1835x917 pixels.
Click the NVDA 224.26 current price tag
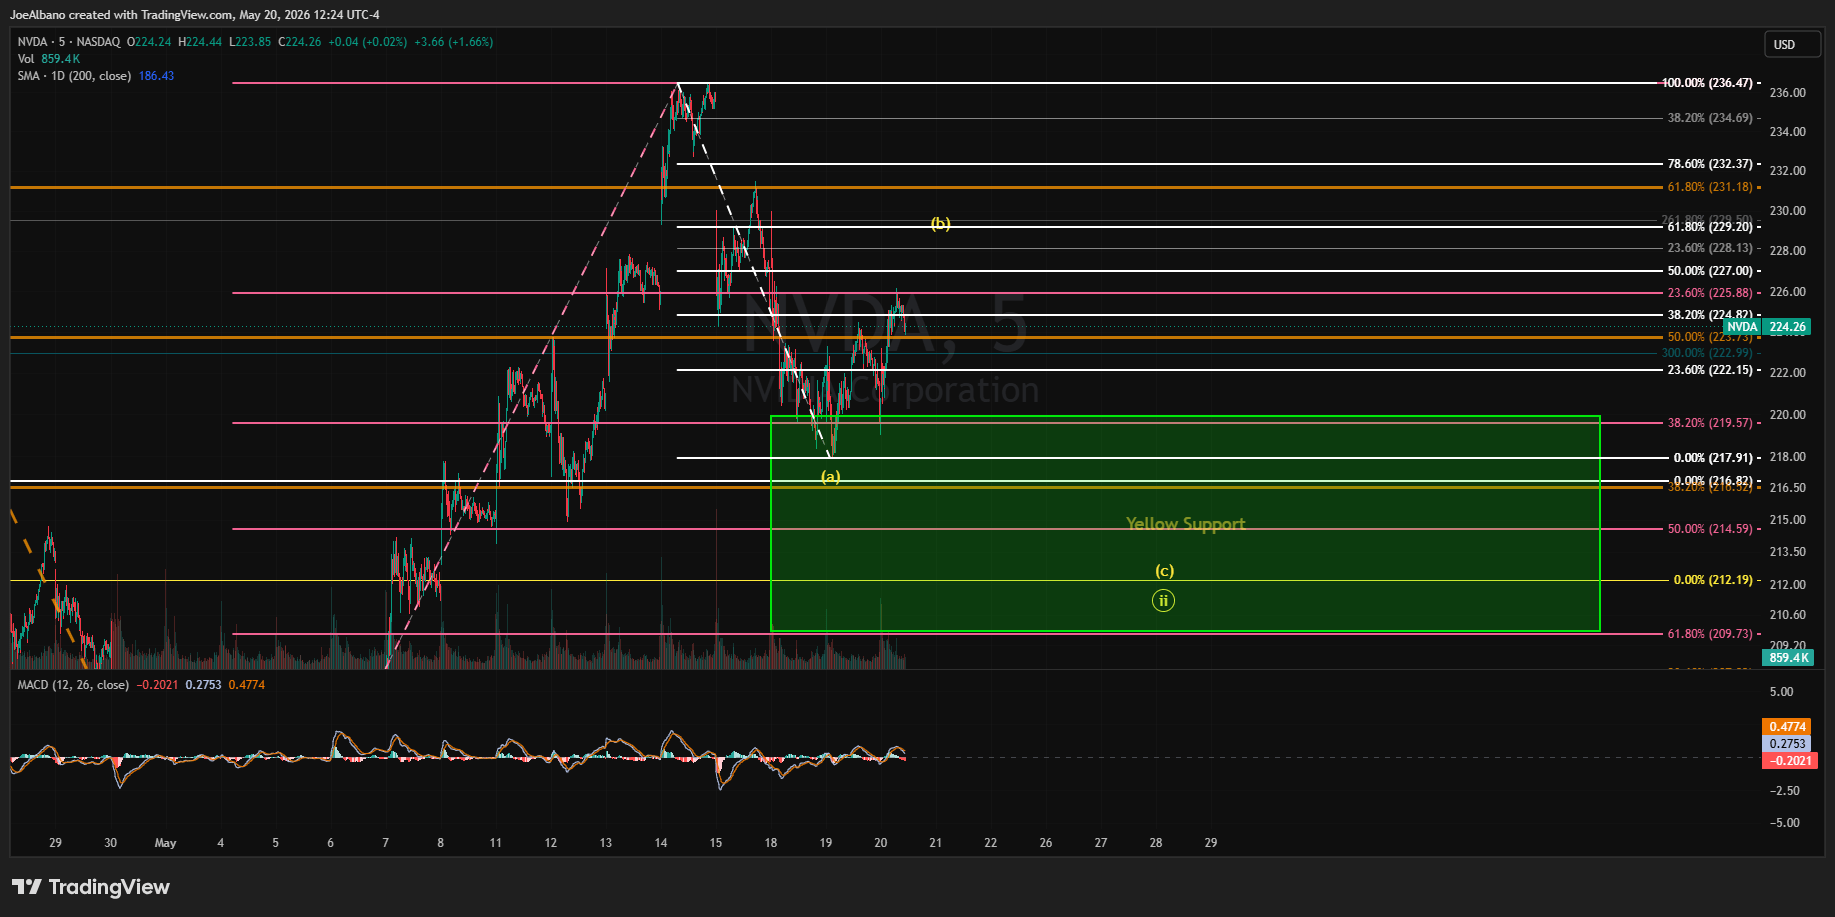(1767, 327)
